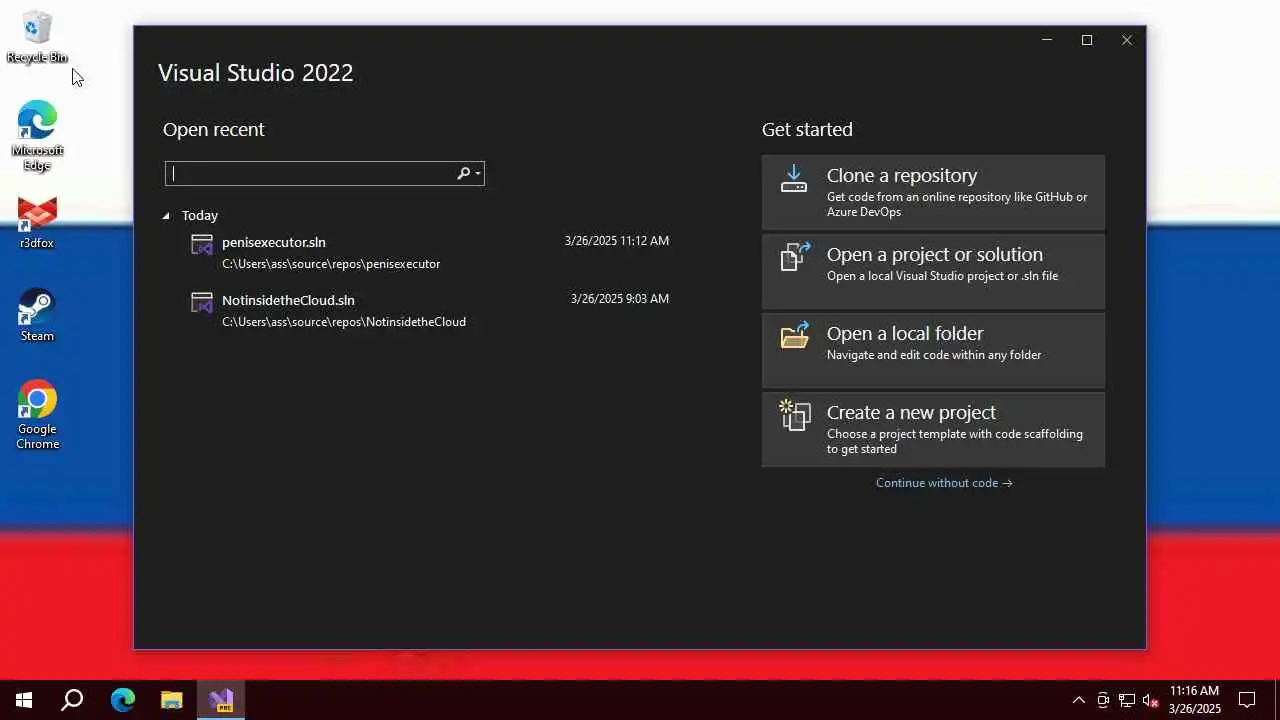The width and height of the screenshot is (1280, 720).
Task: Click the Open a project or solution icon
Action: (794, 257)
